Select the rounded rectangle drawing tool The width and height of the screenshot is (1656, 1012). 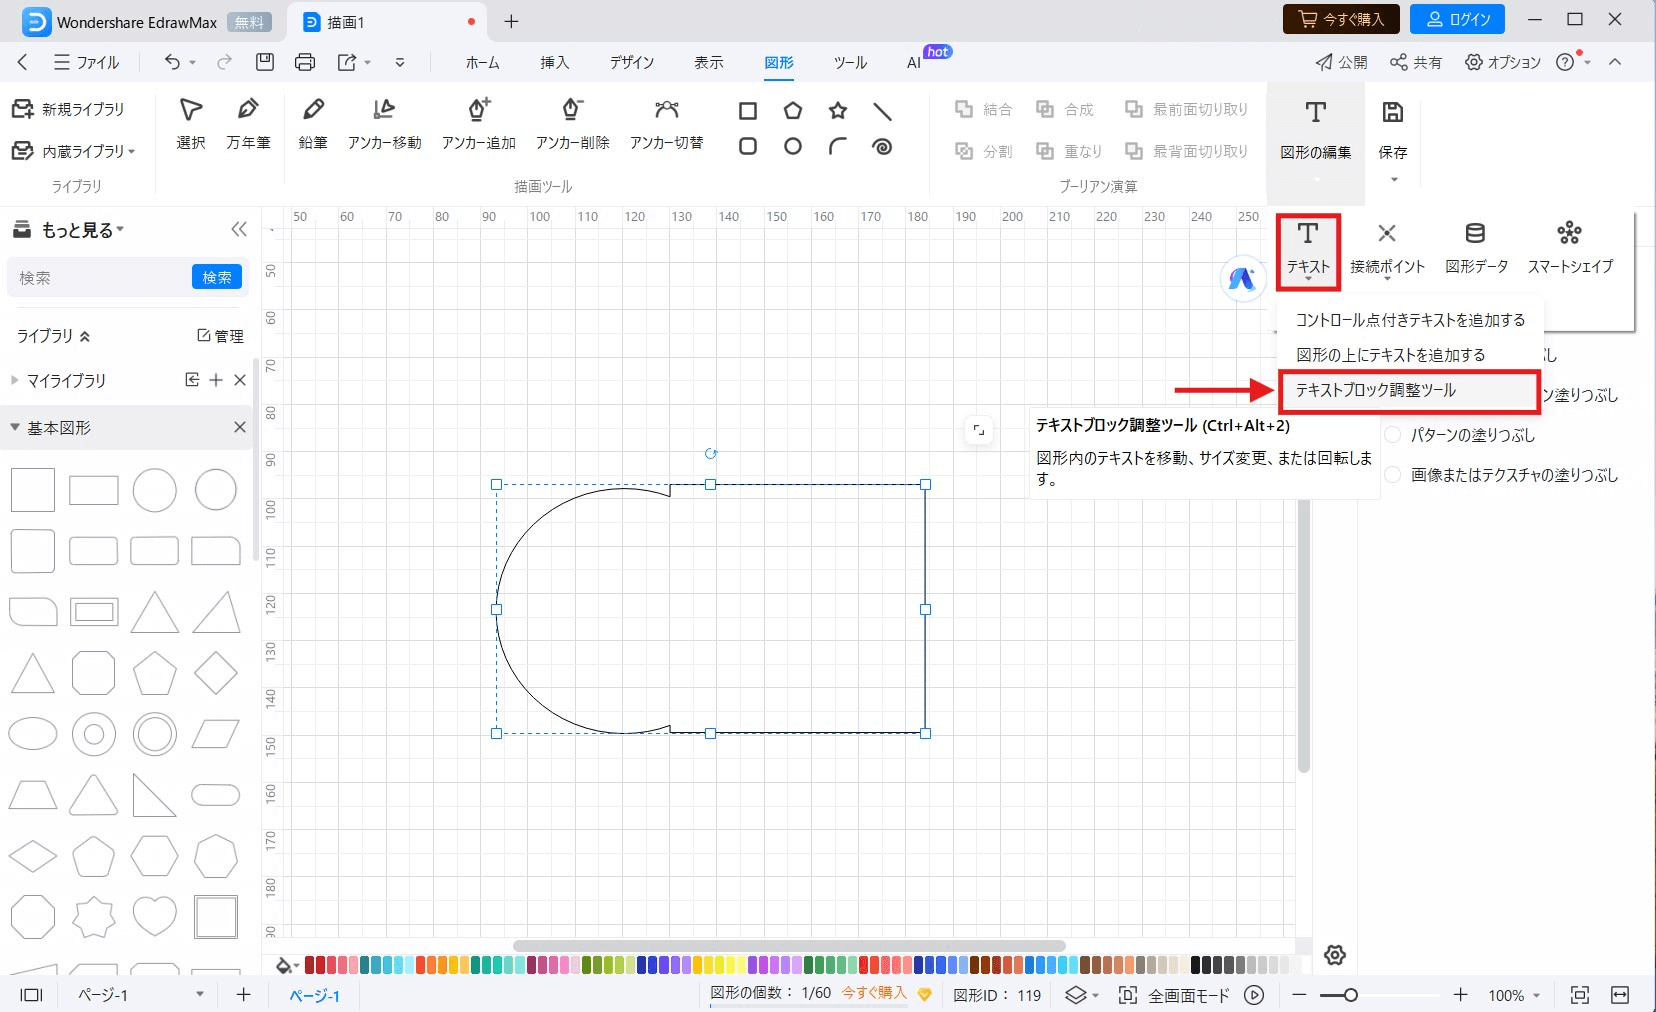point(747,146)
